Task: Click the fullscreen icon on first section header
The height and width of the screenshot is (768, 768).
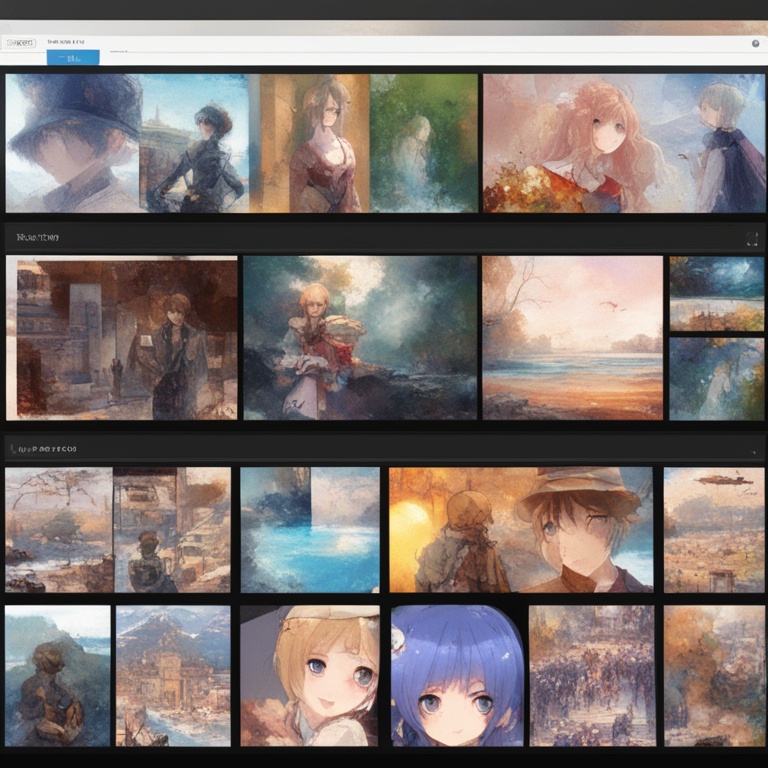Action: [751, 239]
